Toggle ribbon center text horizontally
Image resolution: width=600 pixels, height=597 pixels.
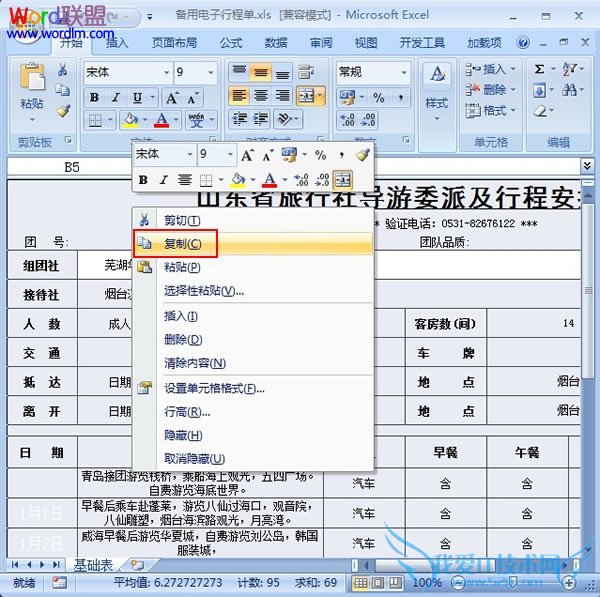coord(261,95)
